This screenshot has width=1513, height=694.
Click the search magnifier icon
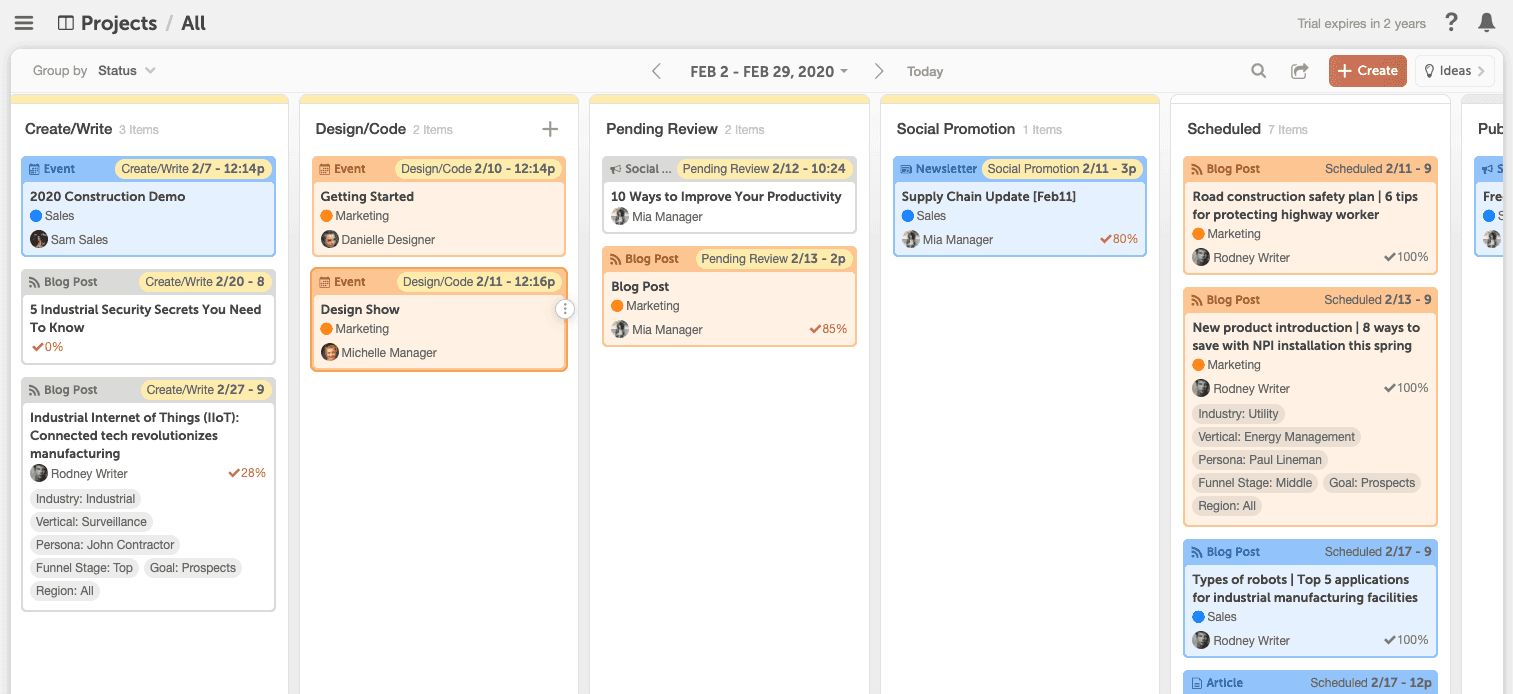[1259, 71]
